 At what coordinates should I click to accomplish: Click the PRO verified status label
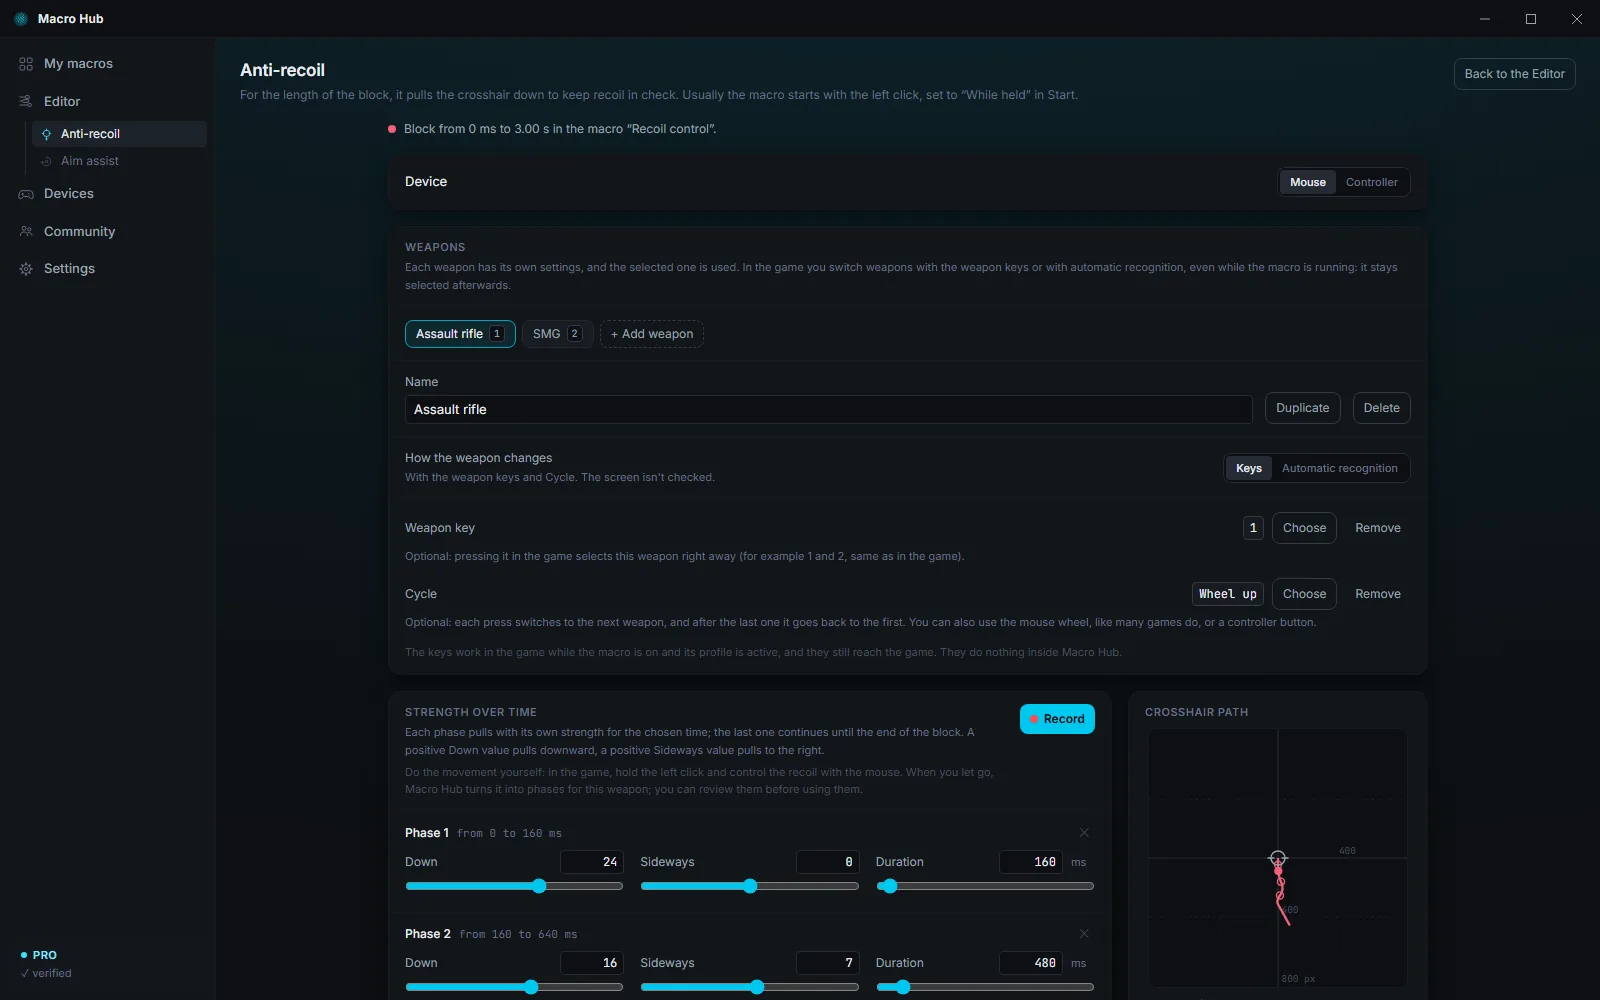coord(46,964)
